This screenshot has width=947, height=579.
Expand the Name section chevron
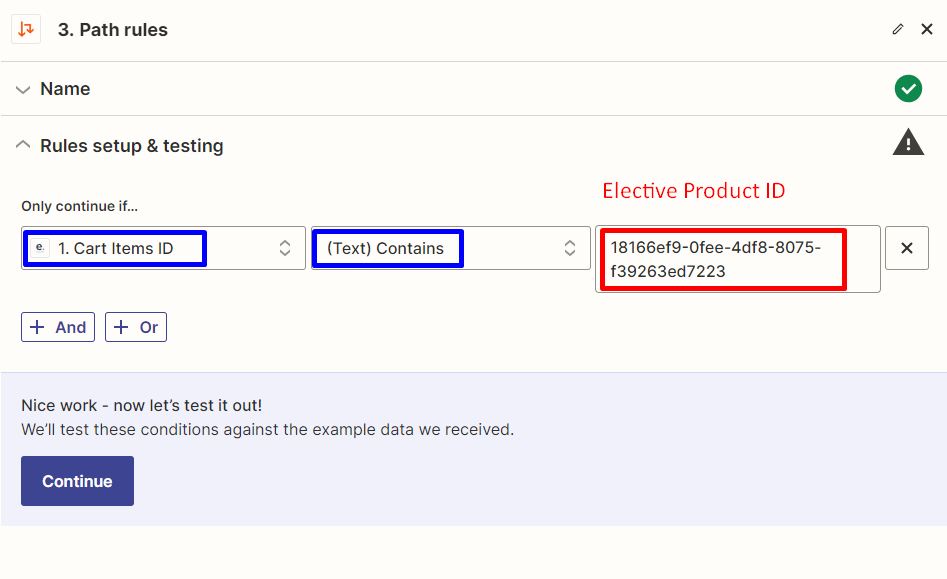coord(23,89)
